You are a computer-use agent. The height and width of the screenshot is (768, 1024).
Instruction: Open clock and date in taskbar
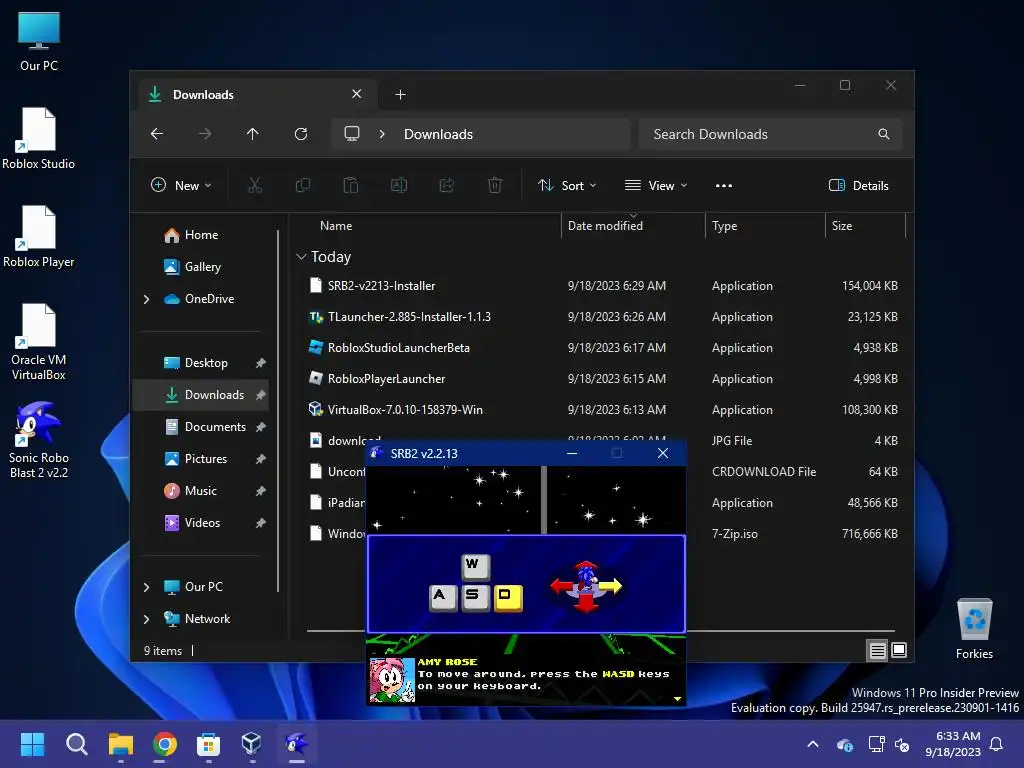click(953, 744)
